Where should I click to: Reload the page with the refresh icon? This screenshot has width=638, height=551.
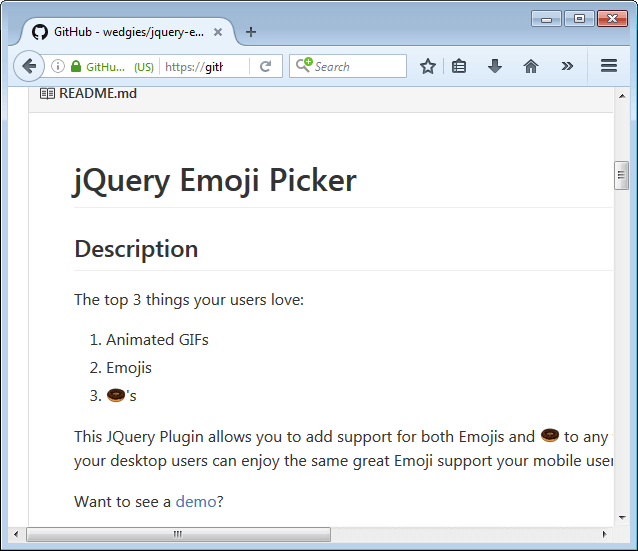265,66
